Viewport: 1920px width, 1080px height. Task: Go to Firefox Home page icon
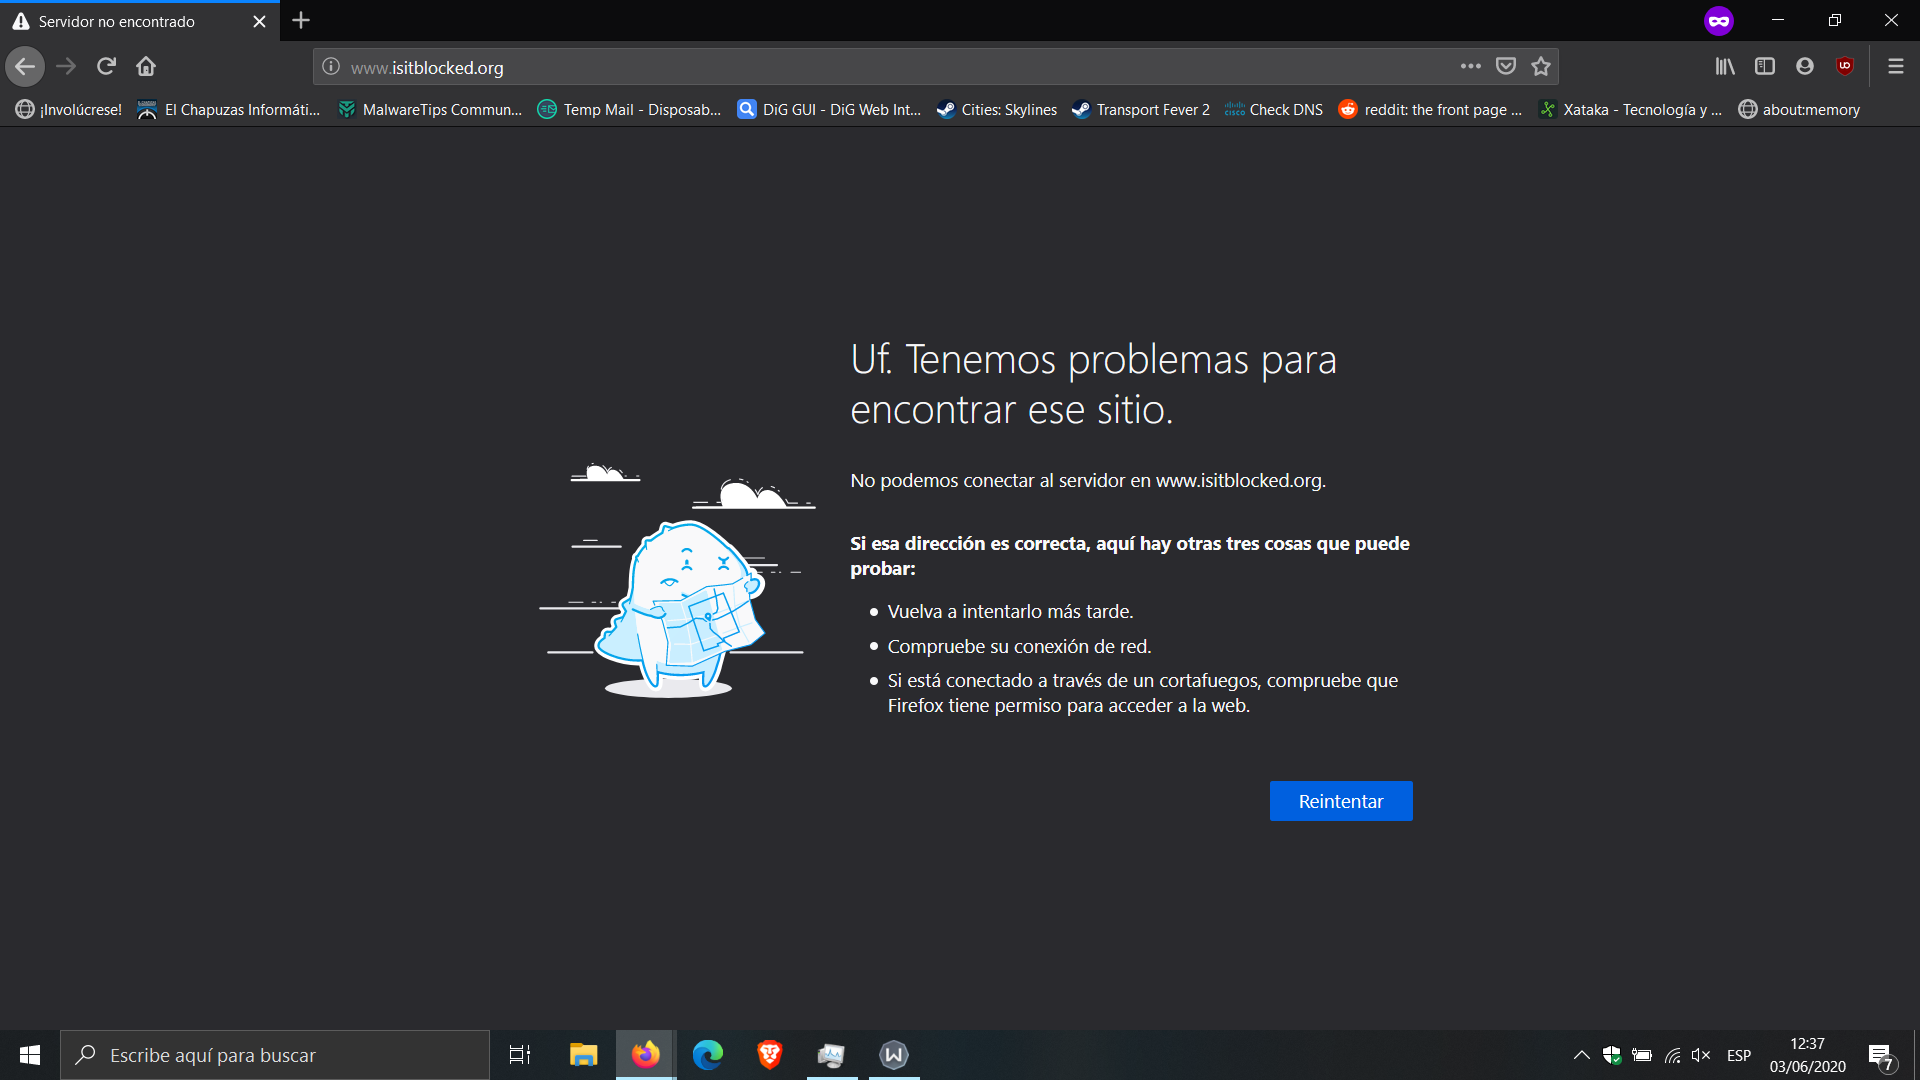click(146, 67)
